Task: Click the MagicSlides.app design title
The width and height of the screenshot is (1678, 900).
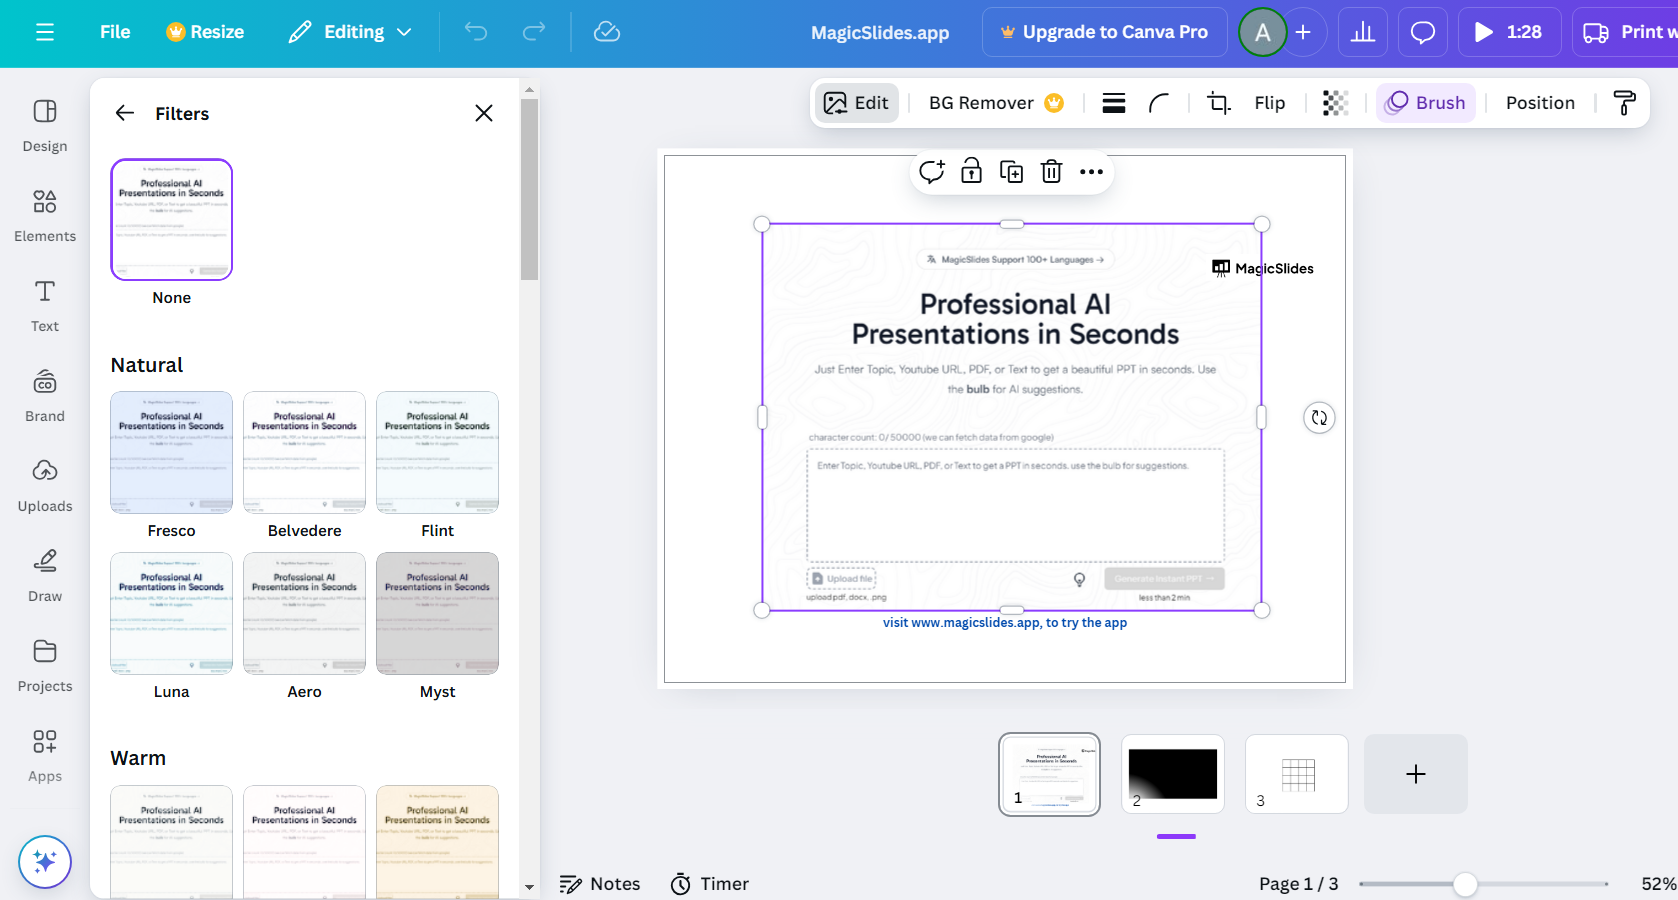Action: tap(880, 33)
